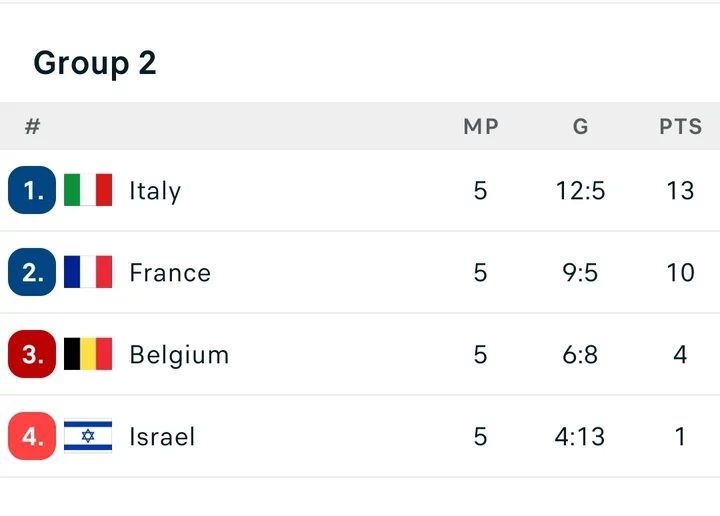Click France's 10 points value

[x=680, y=272]
